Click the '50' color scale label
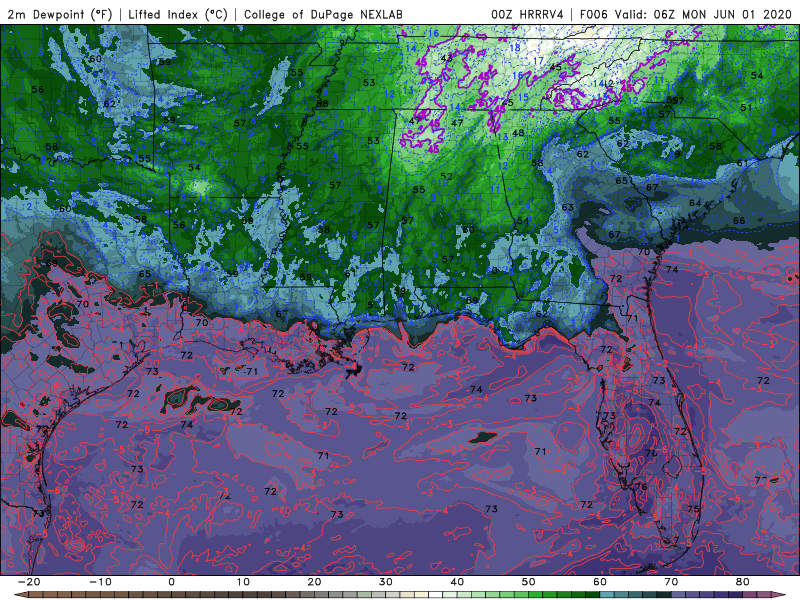Viewport: 800px width, 600px height. pyautogui.click(x=529, y=582)
